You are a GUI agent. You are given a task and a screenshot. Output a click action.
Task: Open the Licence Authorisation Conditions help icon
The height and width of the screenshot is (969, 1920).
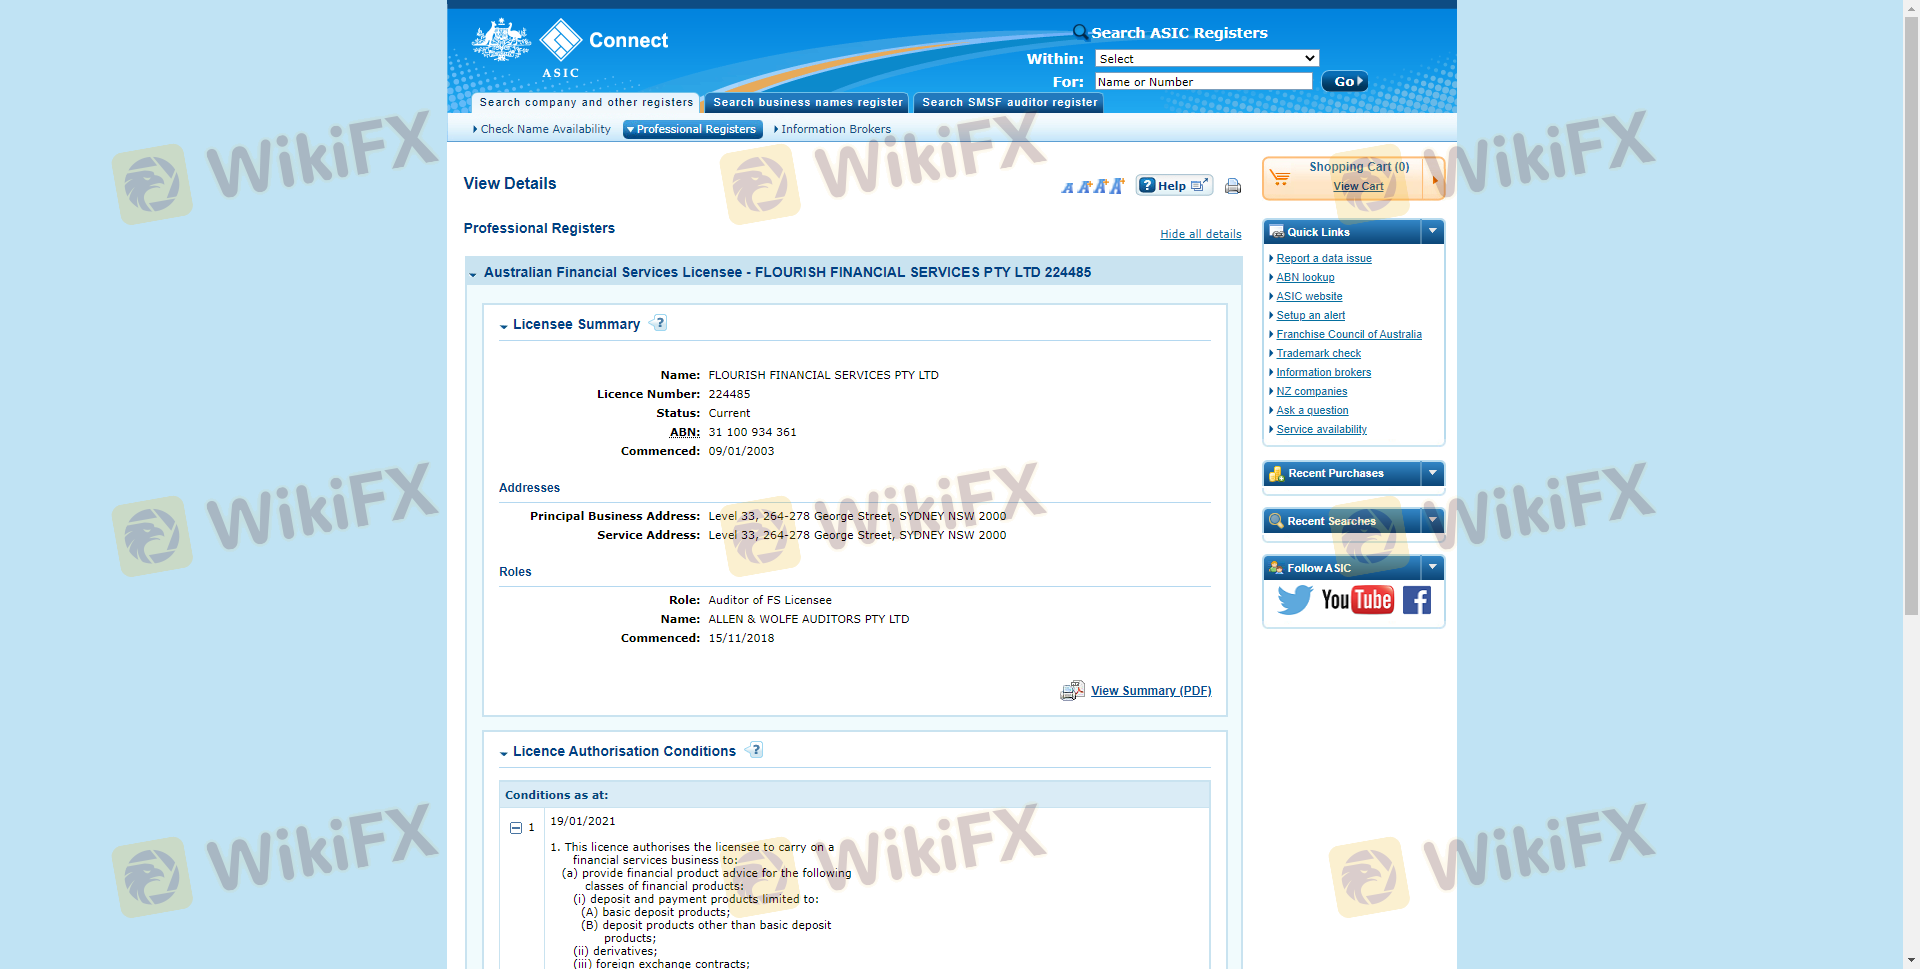click(x=754, y=750)
